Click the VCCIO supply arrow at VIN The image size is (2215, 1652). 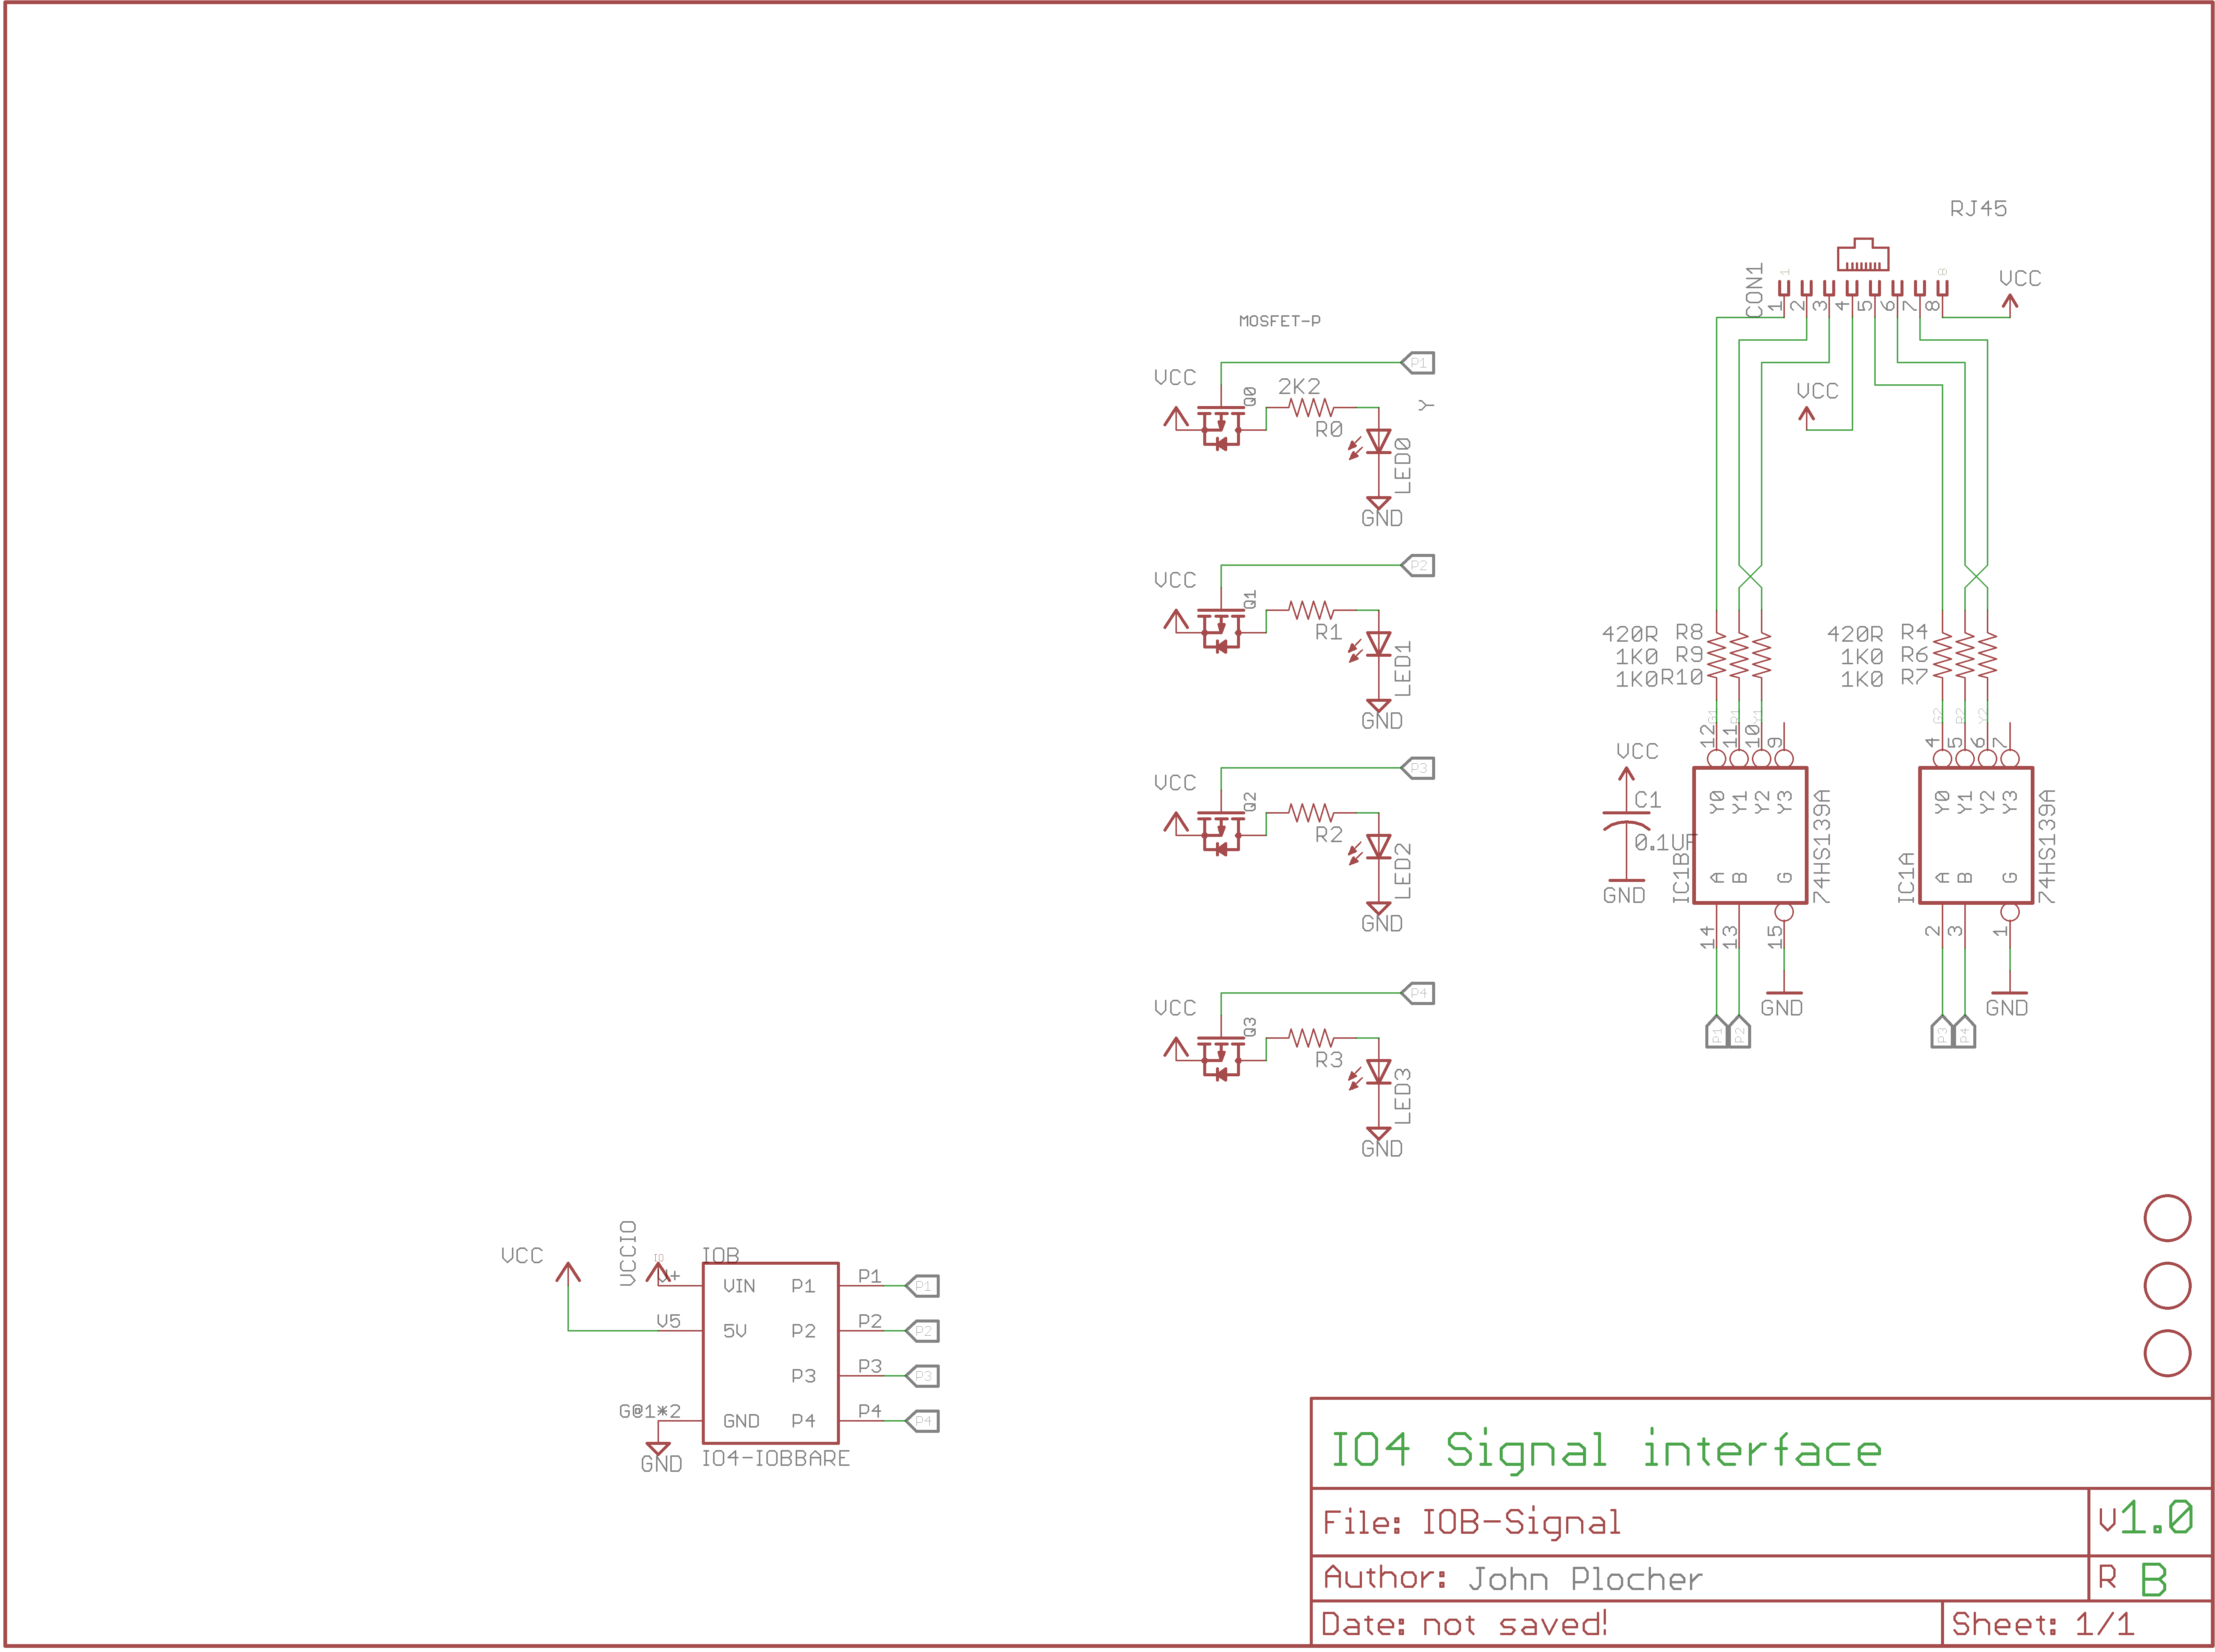[658, 1273]
